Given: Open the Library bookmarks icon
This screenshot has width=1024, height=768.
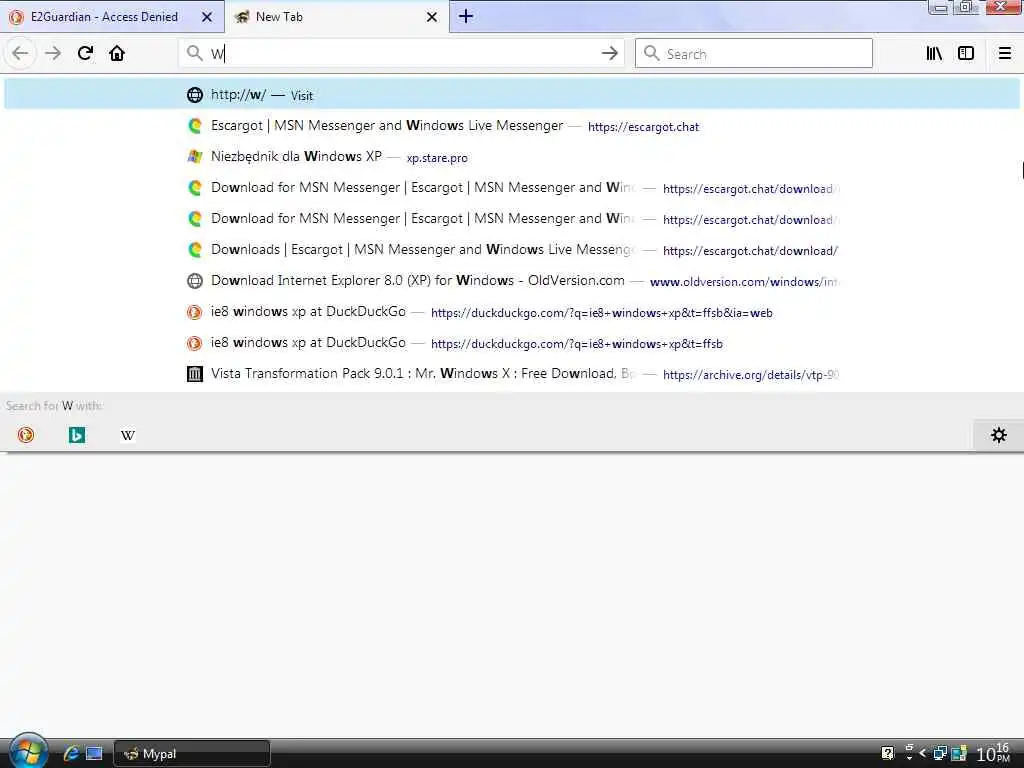Looking at the screenshot, I should tap(934, 54).
